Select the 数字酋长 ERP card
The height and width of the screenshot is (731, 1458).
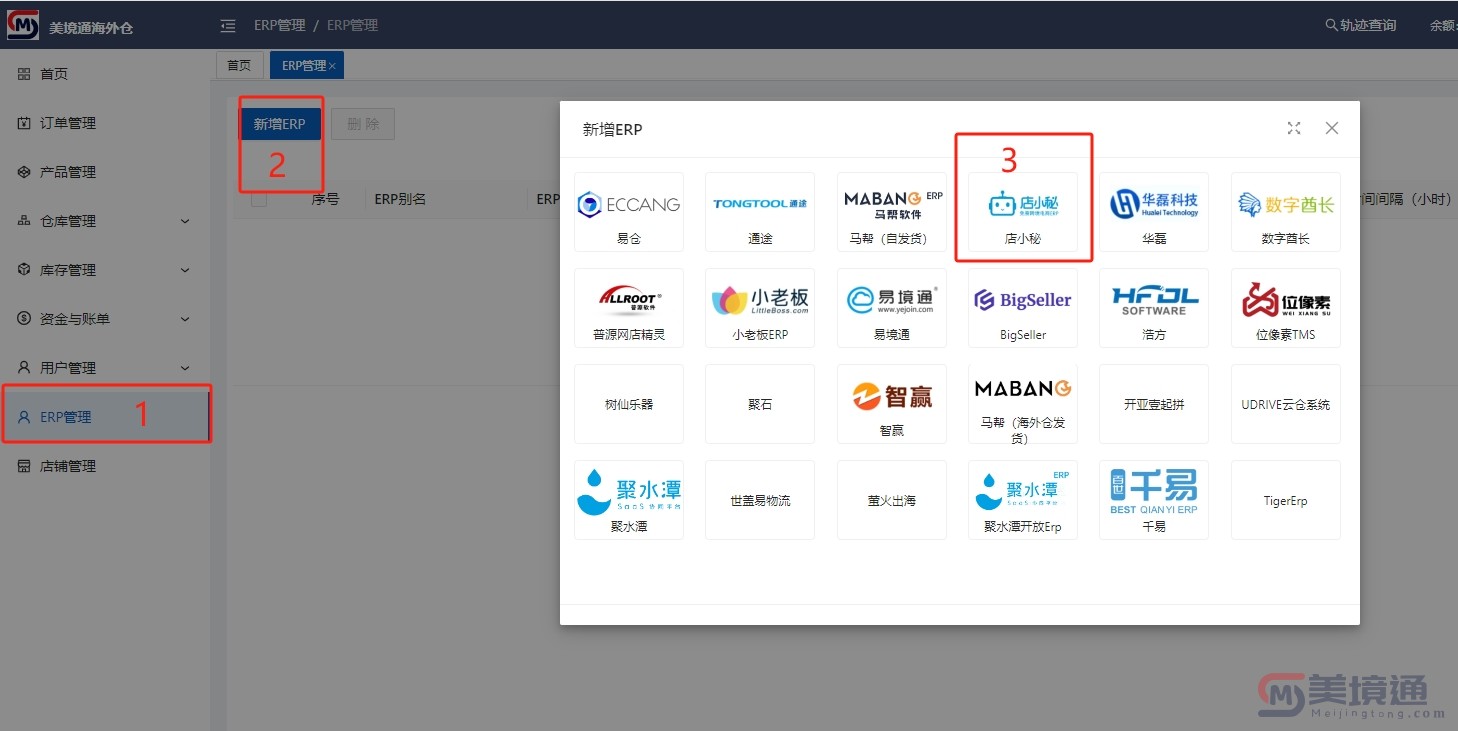pos(1286,212)
